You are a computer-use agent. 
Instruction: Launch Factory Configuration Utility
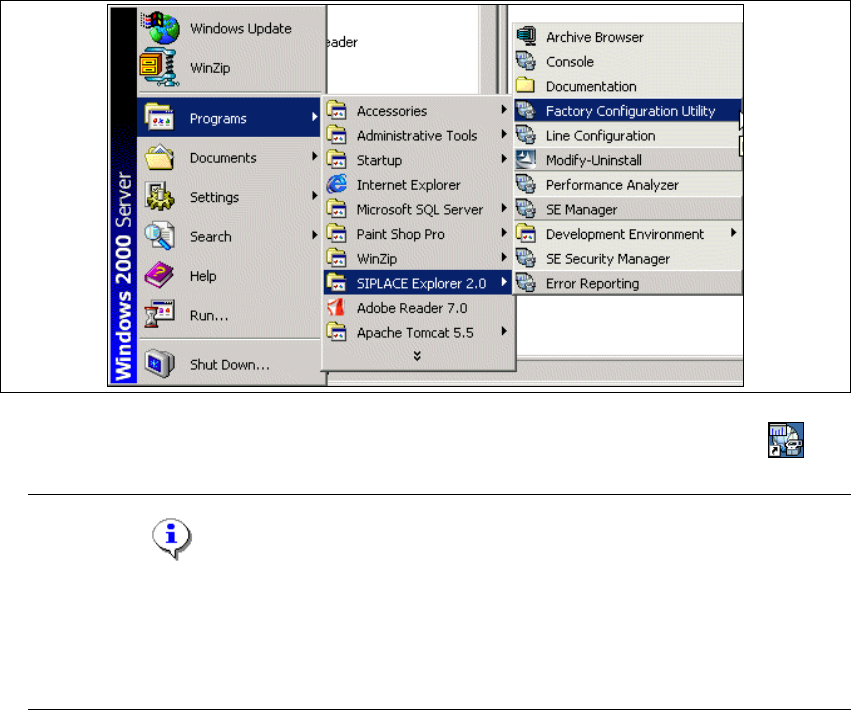(628, 111)
